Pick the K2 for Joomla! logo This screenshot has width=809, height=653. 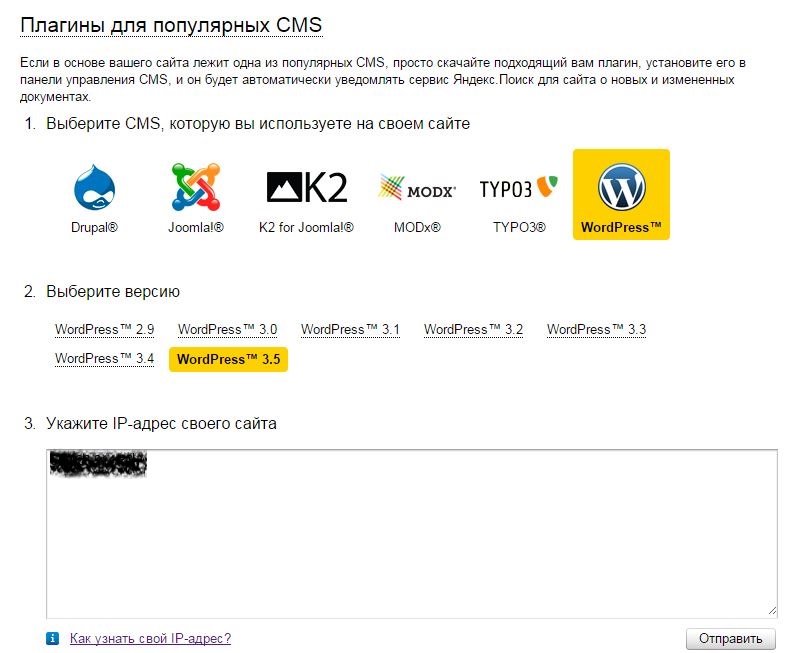(307, 187)
